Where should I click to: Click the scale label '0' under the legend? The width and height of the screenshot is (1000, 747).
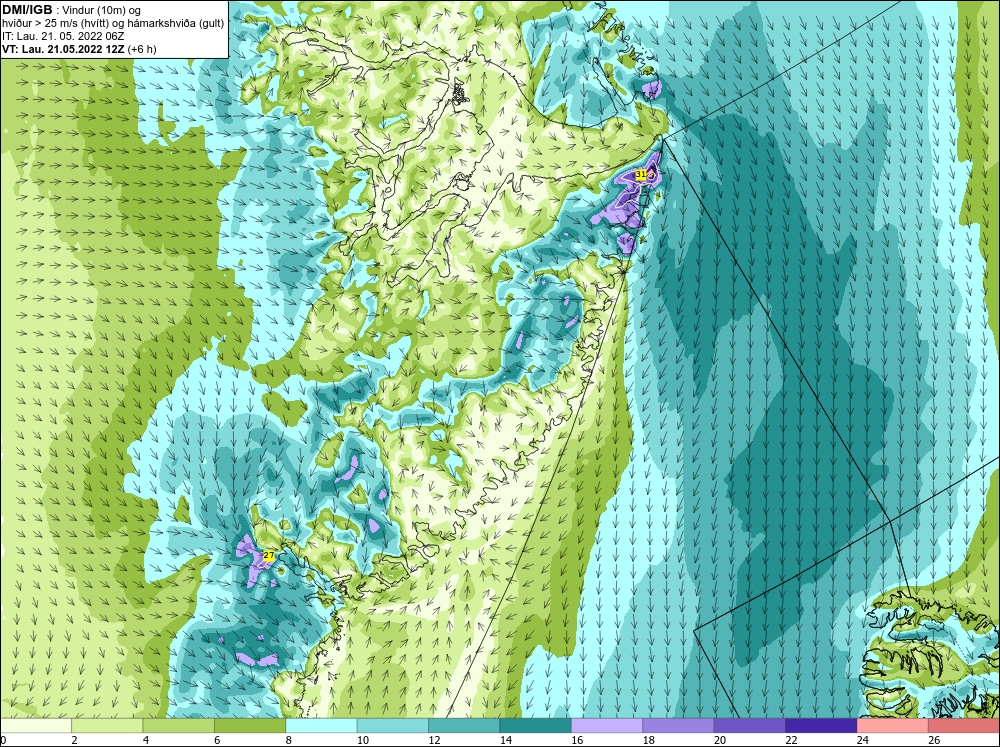coord(3,740)
